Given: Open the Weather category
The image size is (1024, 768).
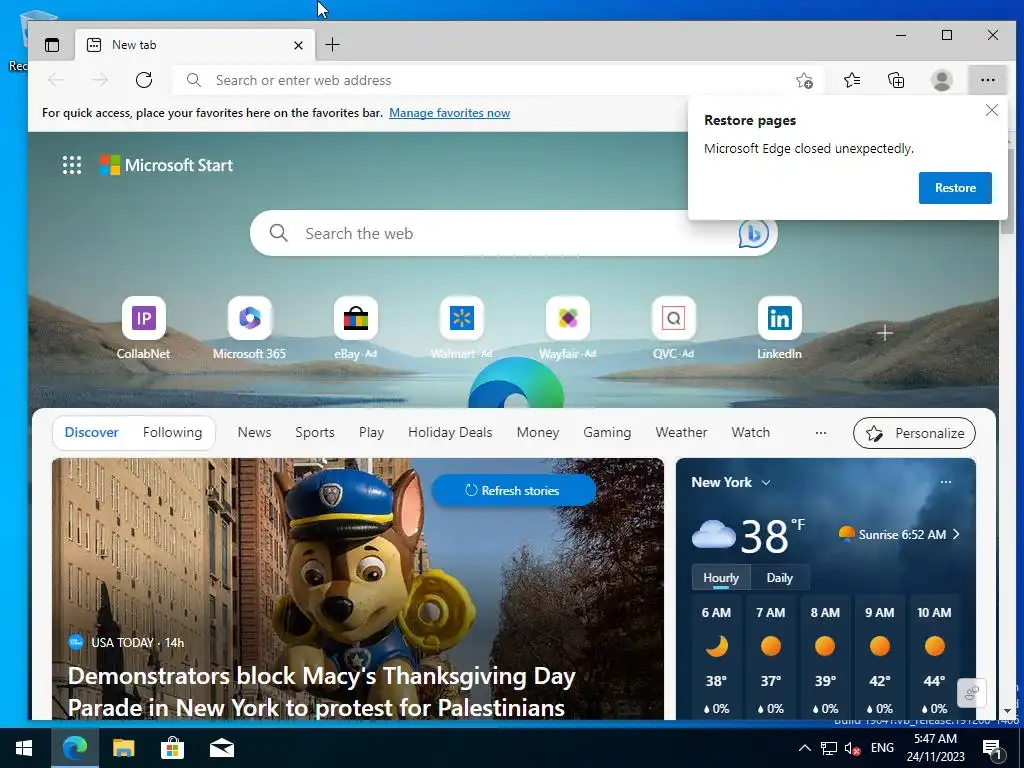Looking at the screenshot, I should [x=681, y=432].
